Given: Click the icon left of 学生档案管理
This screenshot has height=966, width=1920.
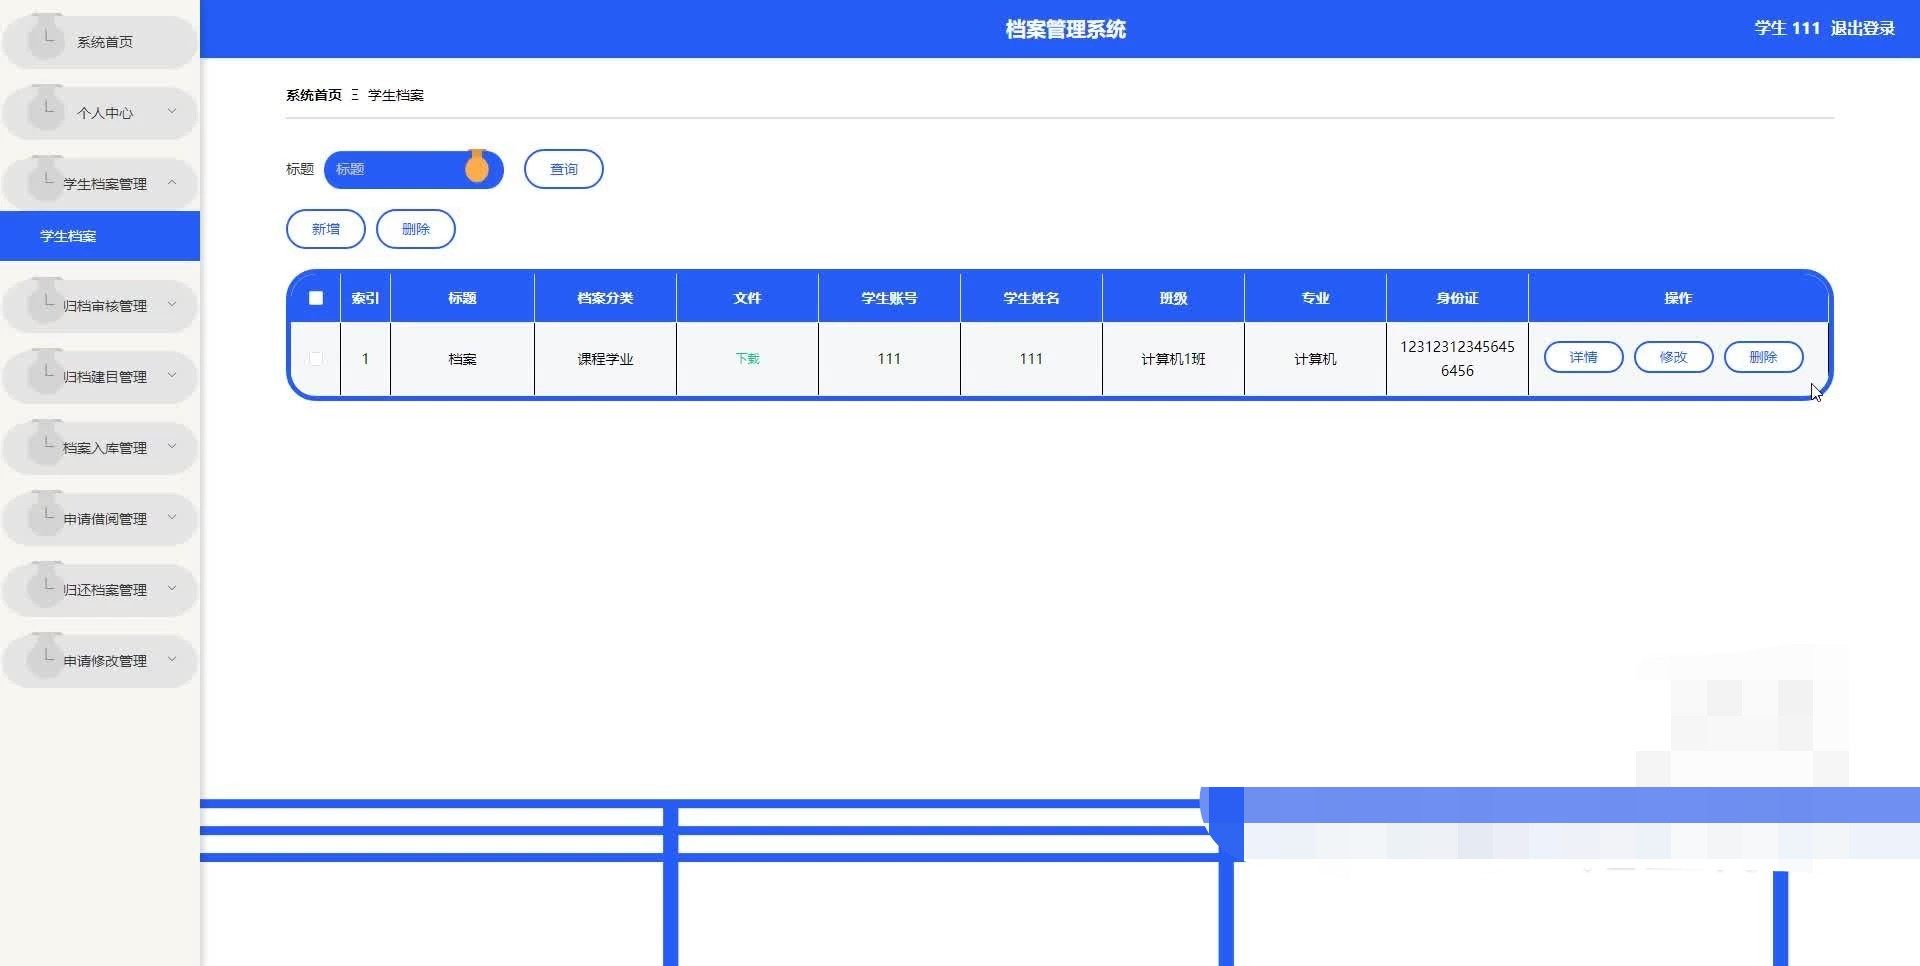Looking at the screenshot, I should coord(46,180).
